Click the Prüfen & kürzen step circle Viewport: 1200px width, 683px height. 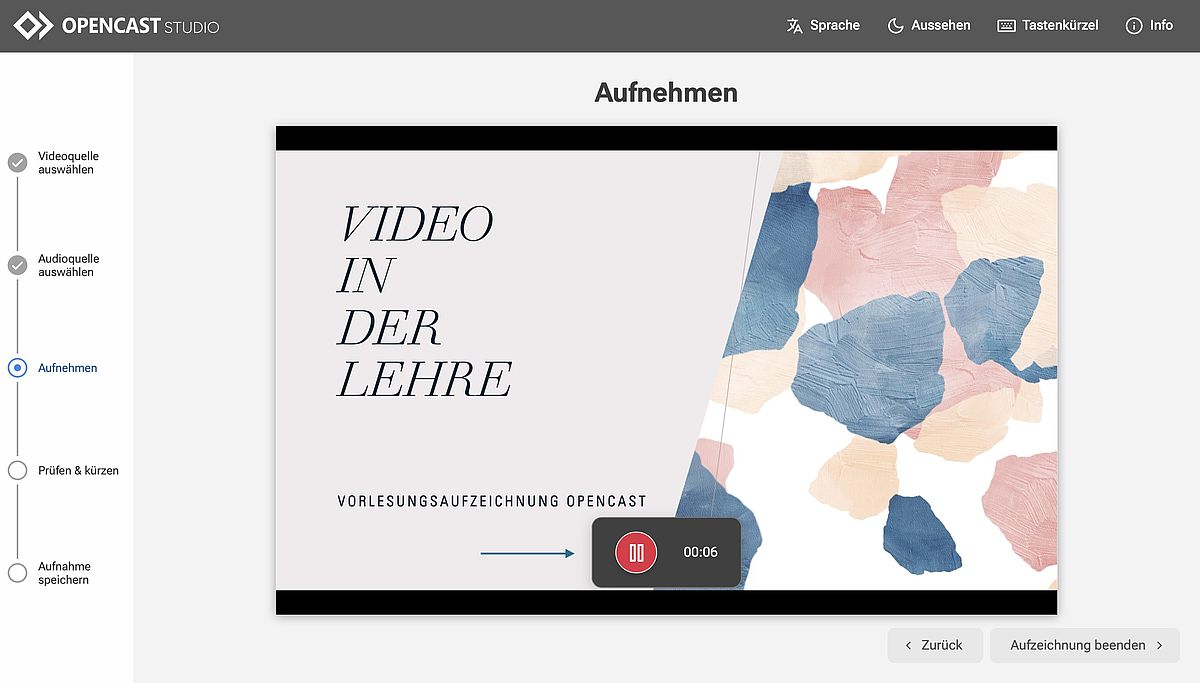[x=17, y=470]
